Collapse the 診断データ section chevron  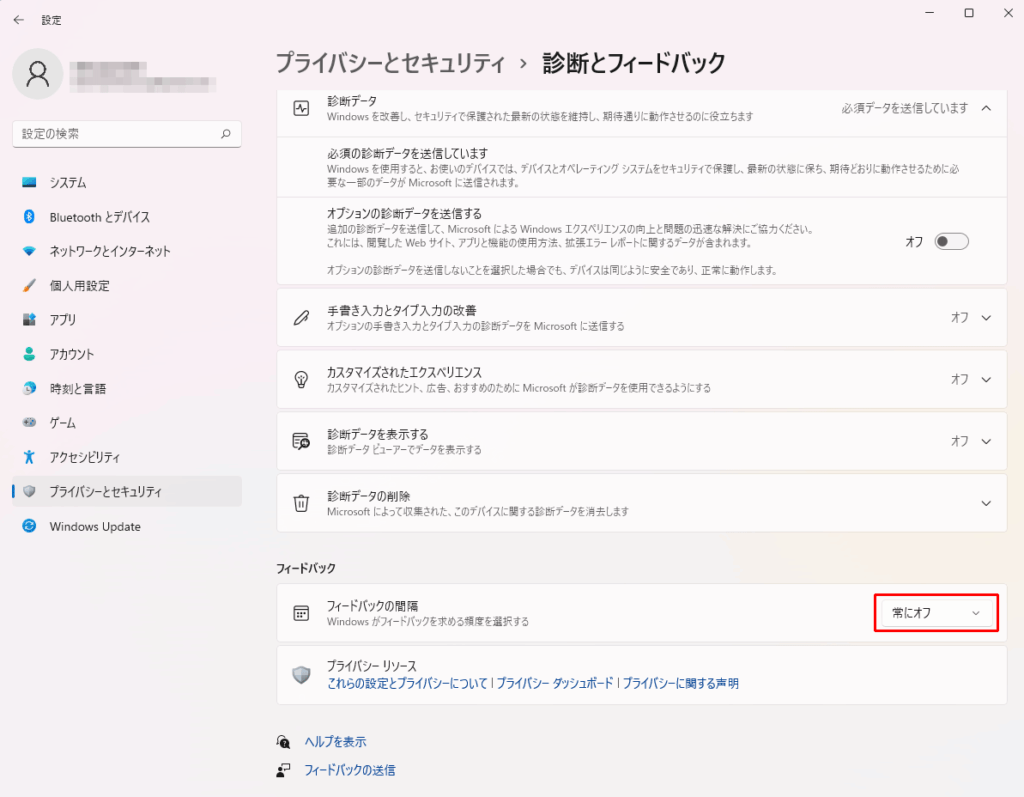(986, 108)
